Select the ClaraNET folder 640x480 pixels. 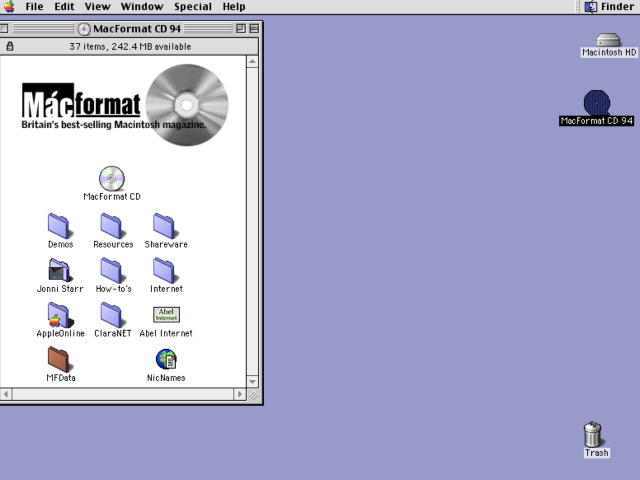point(112,315)
